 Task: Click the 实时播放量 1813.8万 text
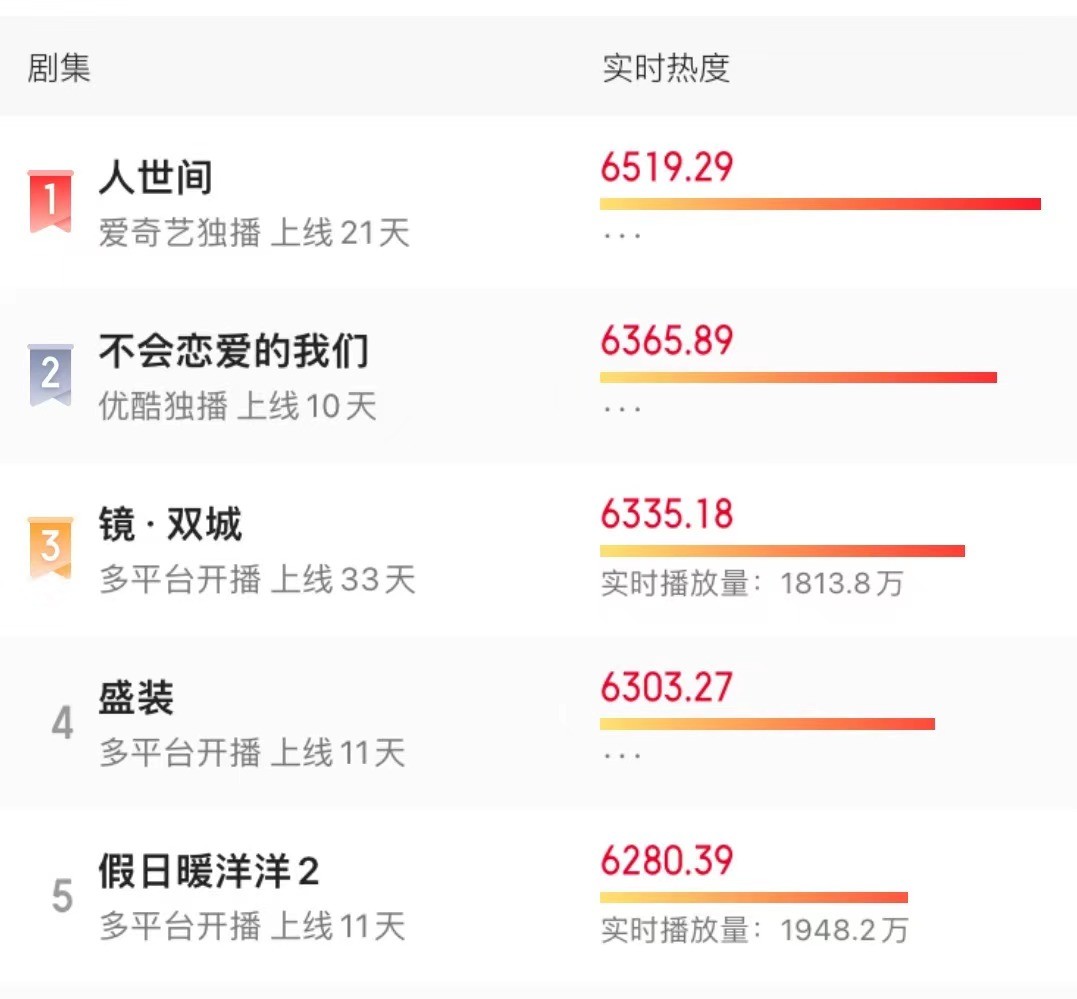[751, 583]
